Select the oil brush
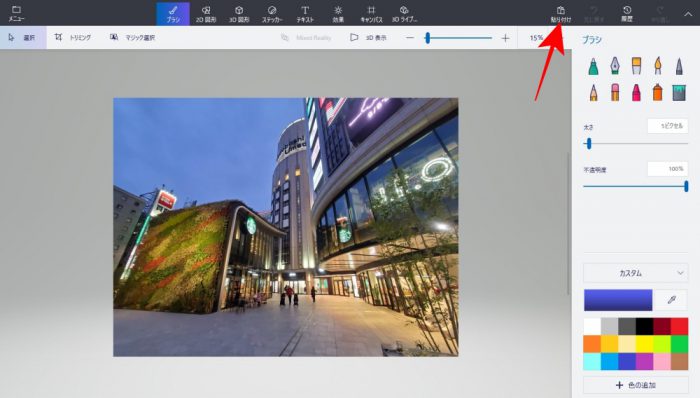Screen dimensions: 700x398 [636, 66]
